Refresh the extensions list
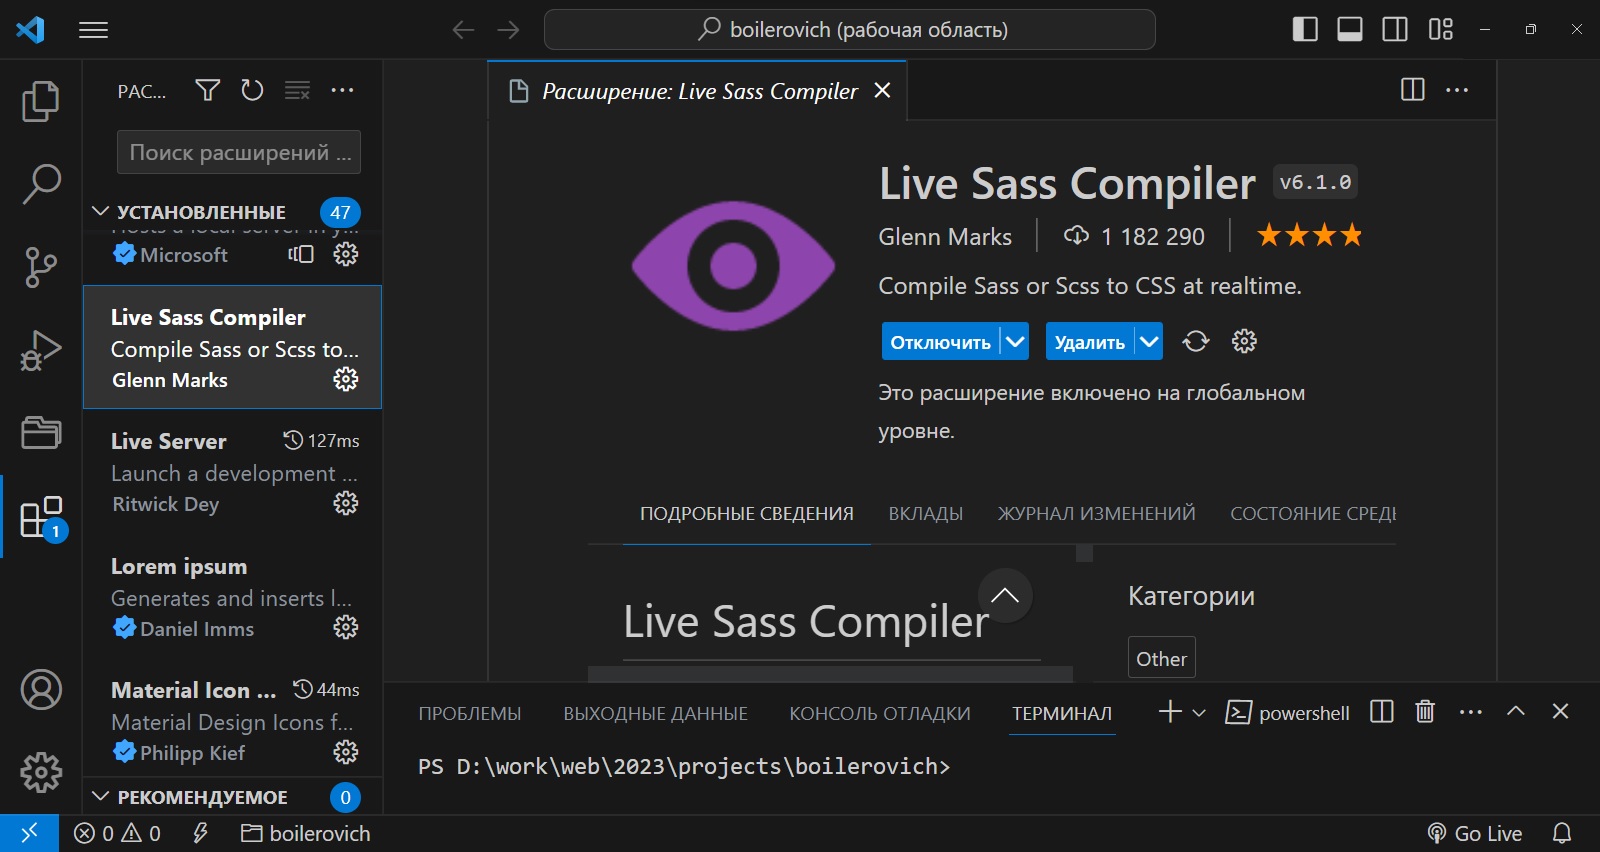 (x=252, y=91)
